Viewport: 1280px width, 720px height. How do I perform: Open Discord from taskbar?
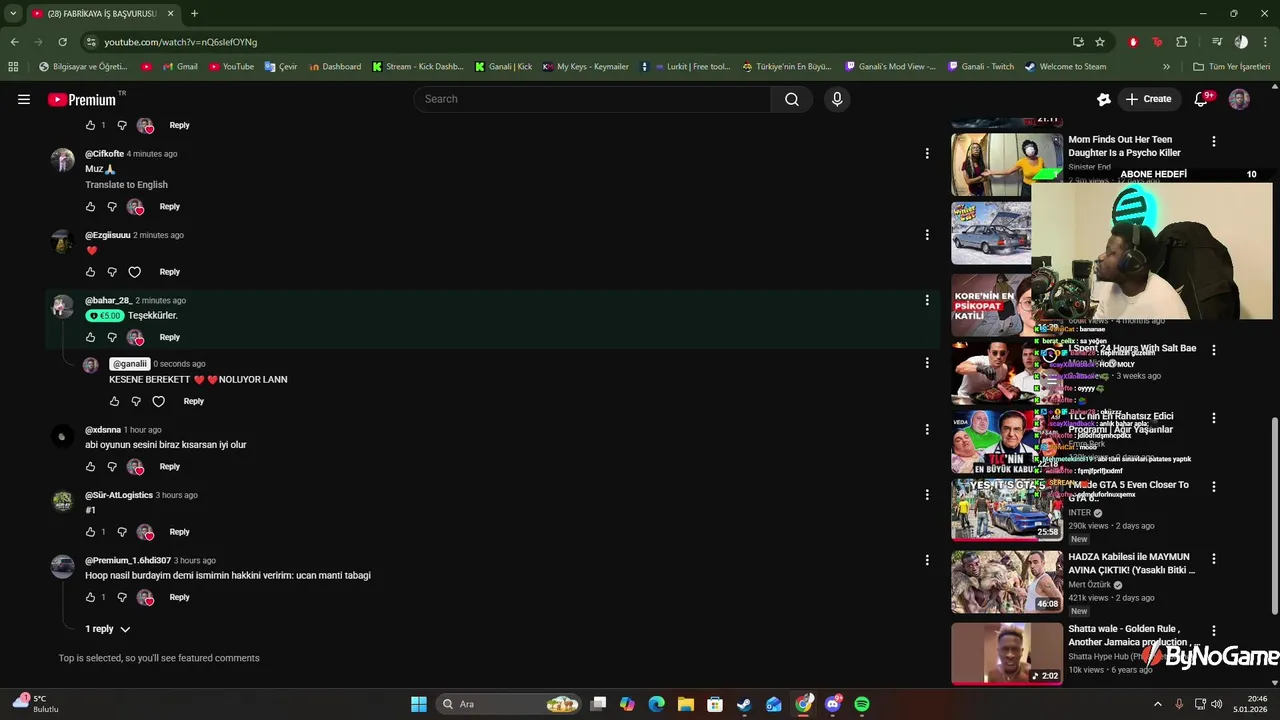833,704
